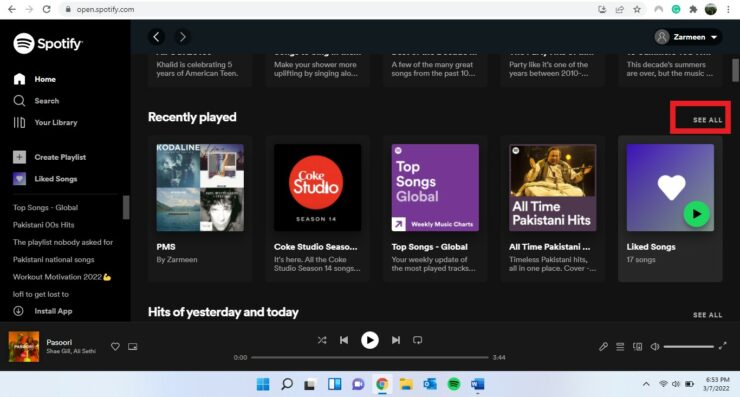This screenshot has width=740, height=397.
Task: Reload the browser page
Action: tap(46, 9)
